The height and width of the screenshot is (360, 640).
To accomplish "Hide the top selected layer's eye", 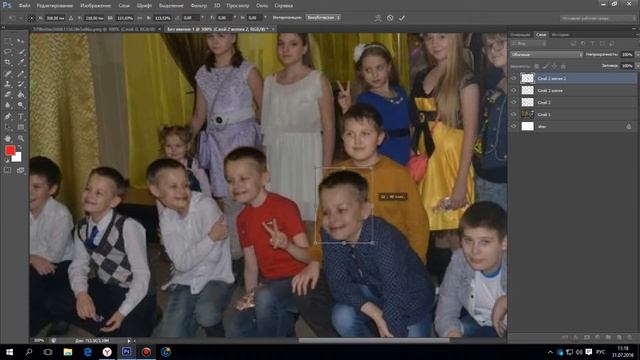I will [513, 78].
